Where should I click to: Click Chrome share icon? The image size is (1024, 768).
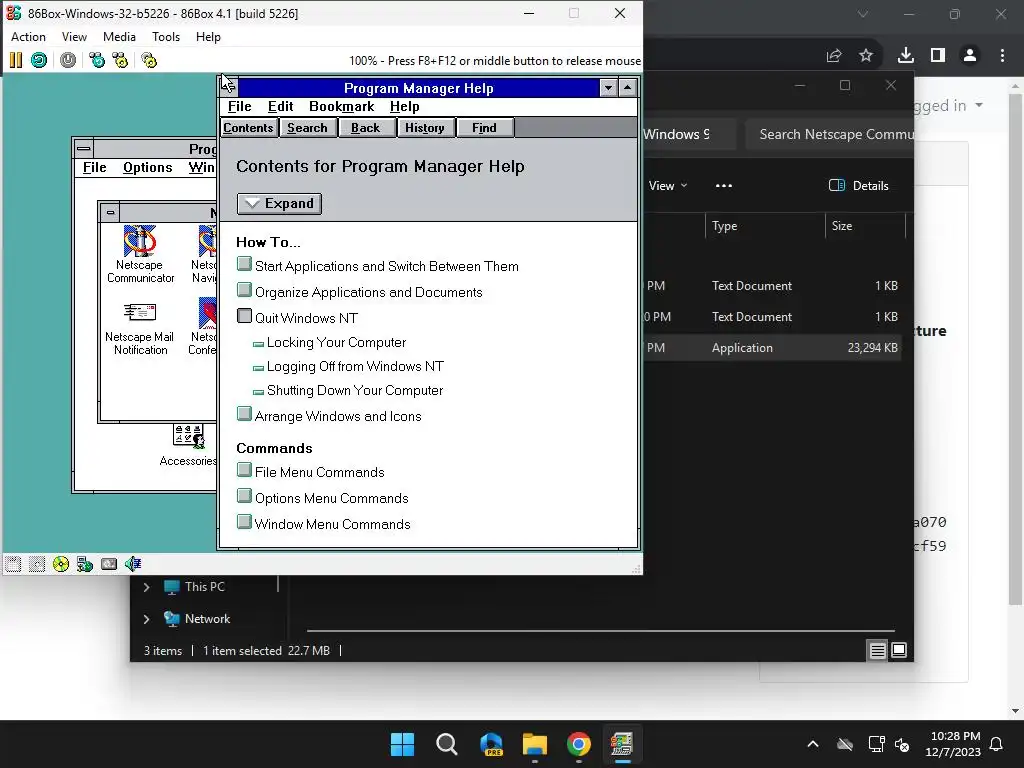834,56
